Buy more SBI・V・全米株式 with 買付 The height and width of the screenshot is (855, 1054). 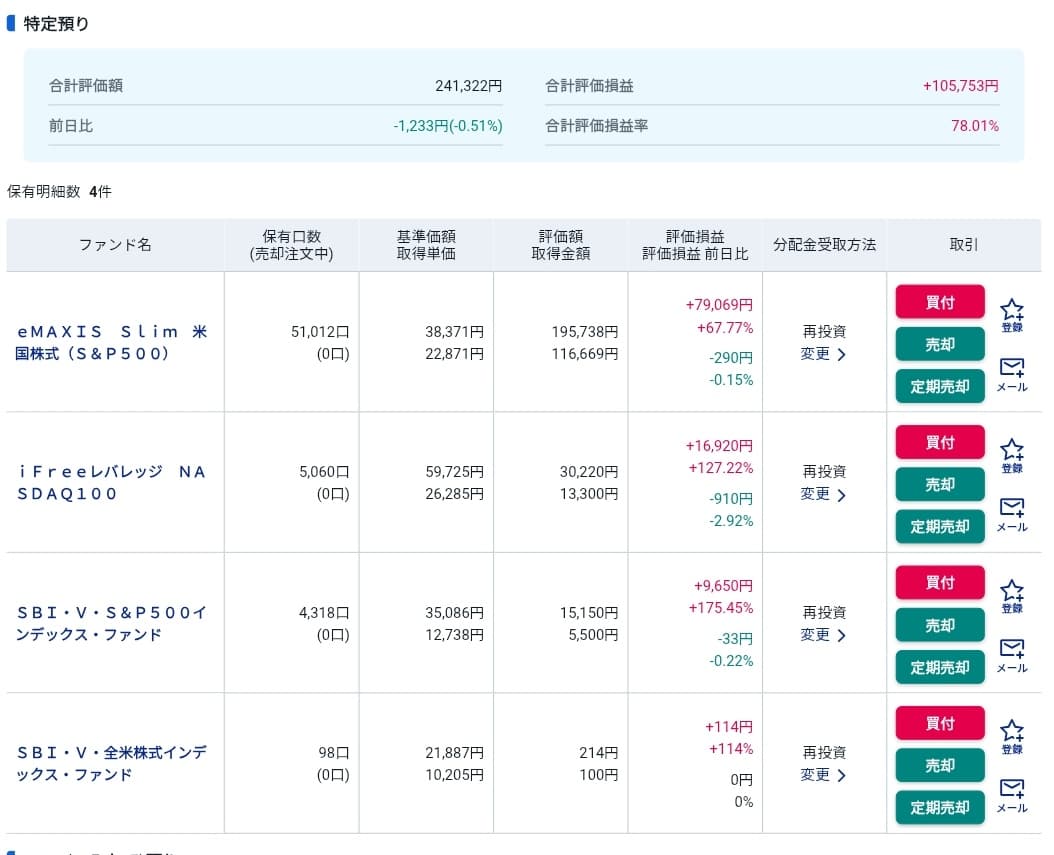tap(939, 723)
